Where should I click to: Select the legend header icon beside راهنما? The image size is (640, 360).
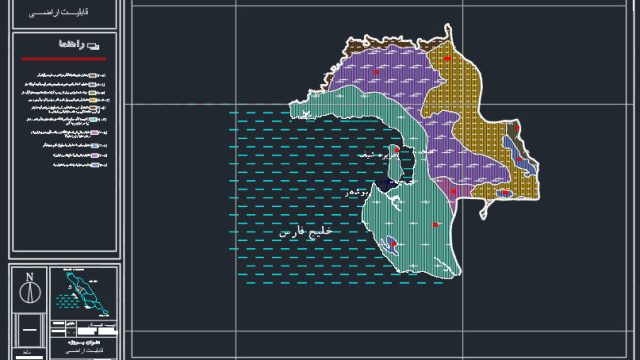click(x=93, y=46)
